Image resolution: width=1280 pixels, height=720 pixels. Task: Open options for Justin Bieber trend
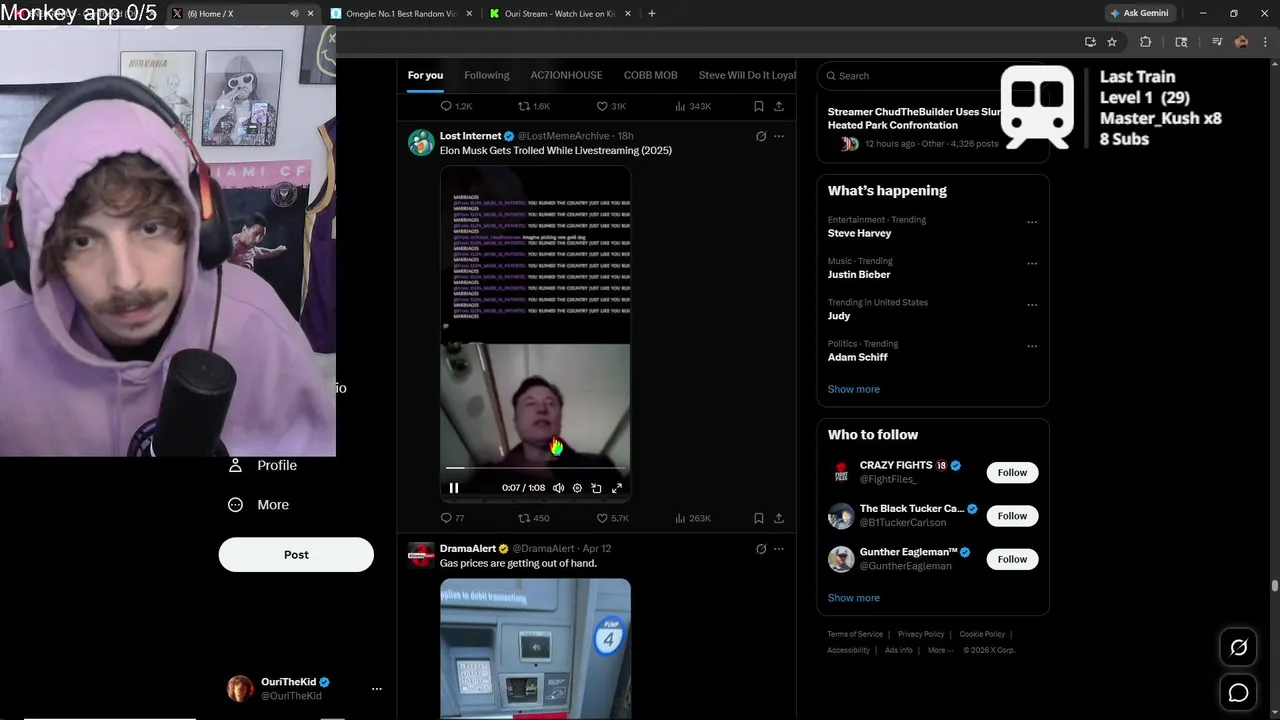[x=1032, y=263]
